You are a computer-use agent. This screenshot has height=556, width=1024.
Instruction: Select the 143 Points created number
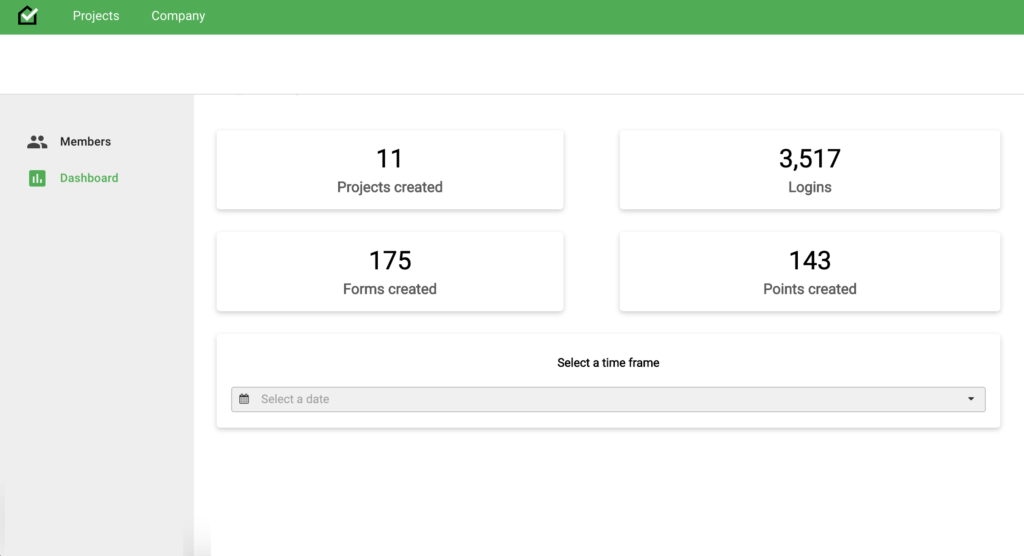coord(810,261)
